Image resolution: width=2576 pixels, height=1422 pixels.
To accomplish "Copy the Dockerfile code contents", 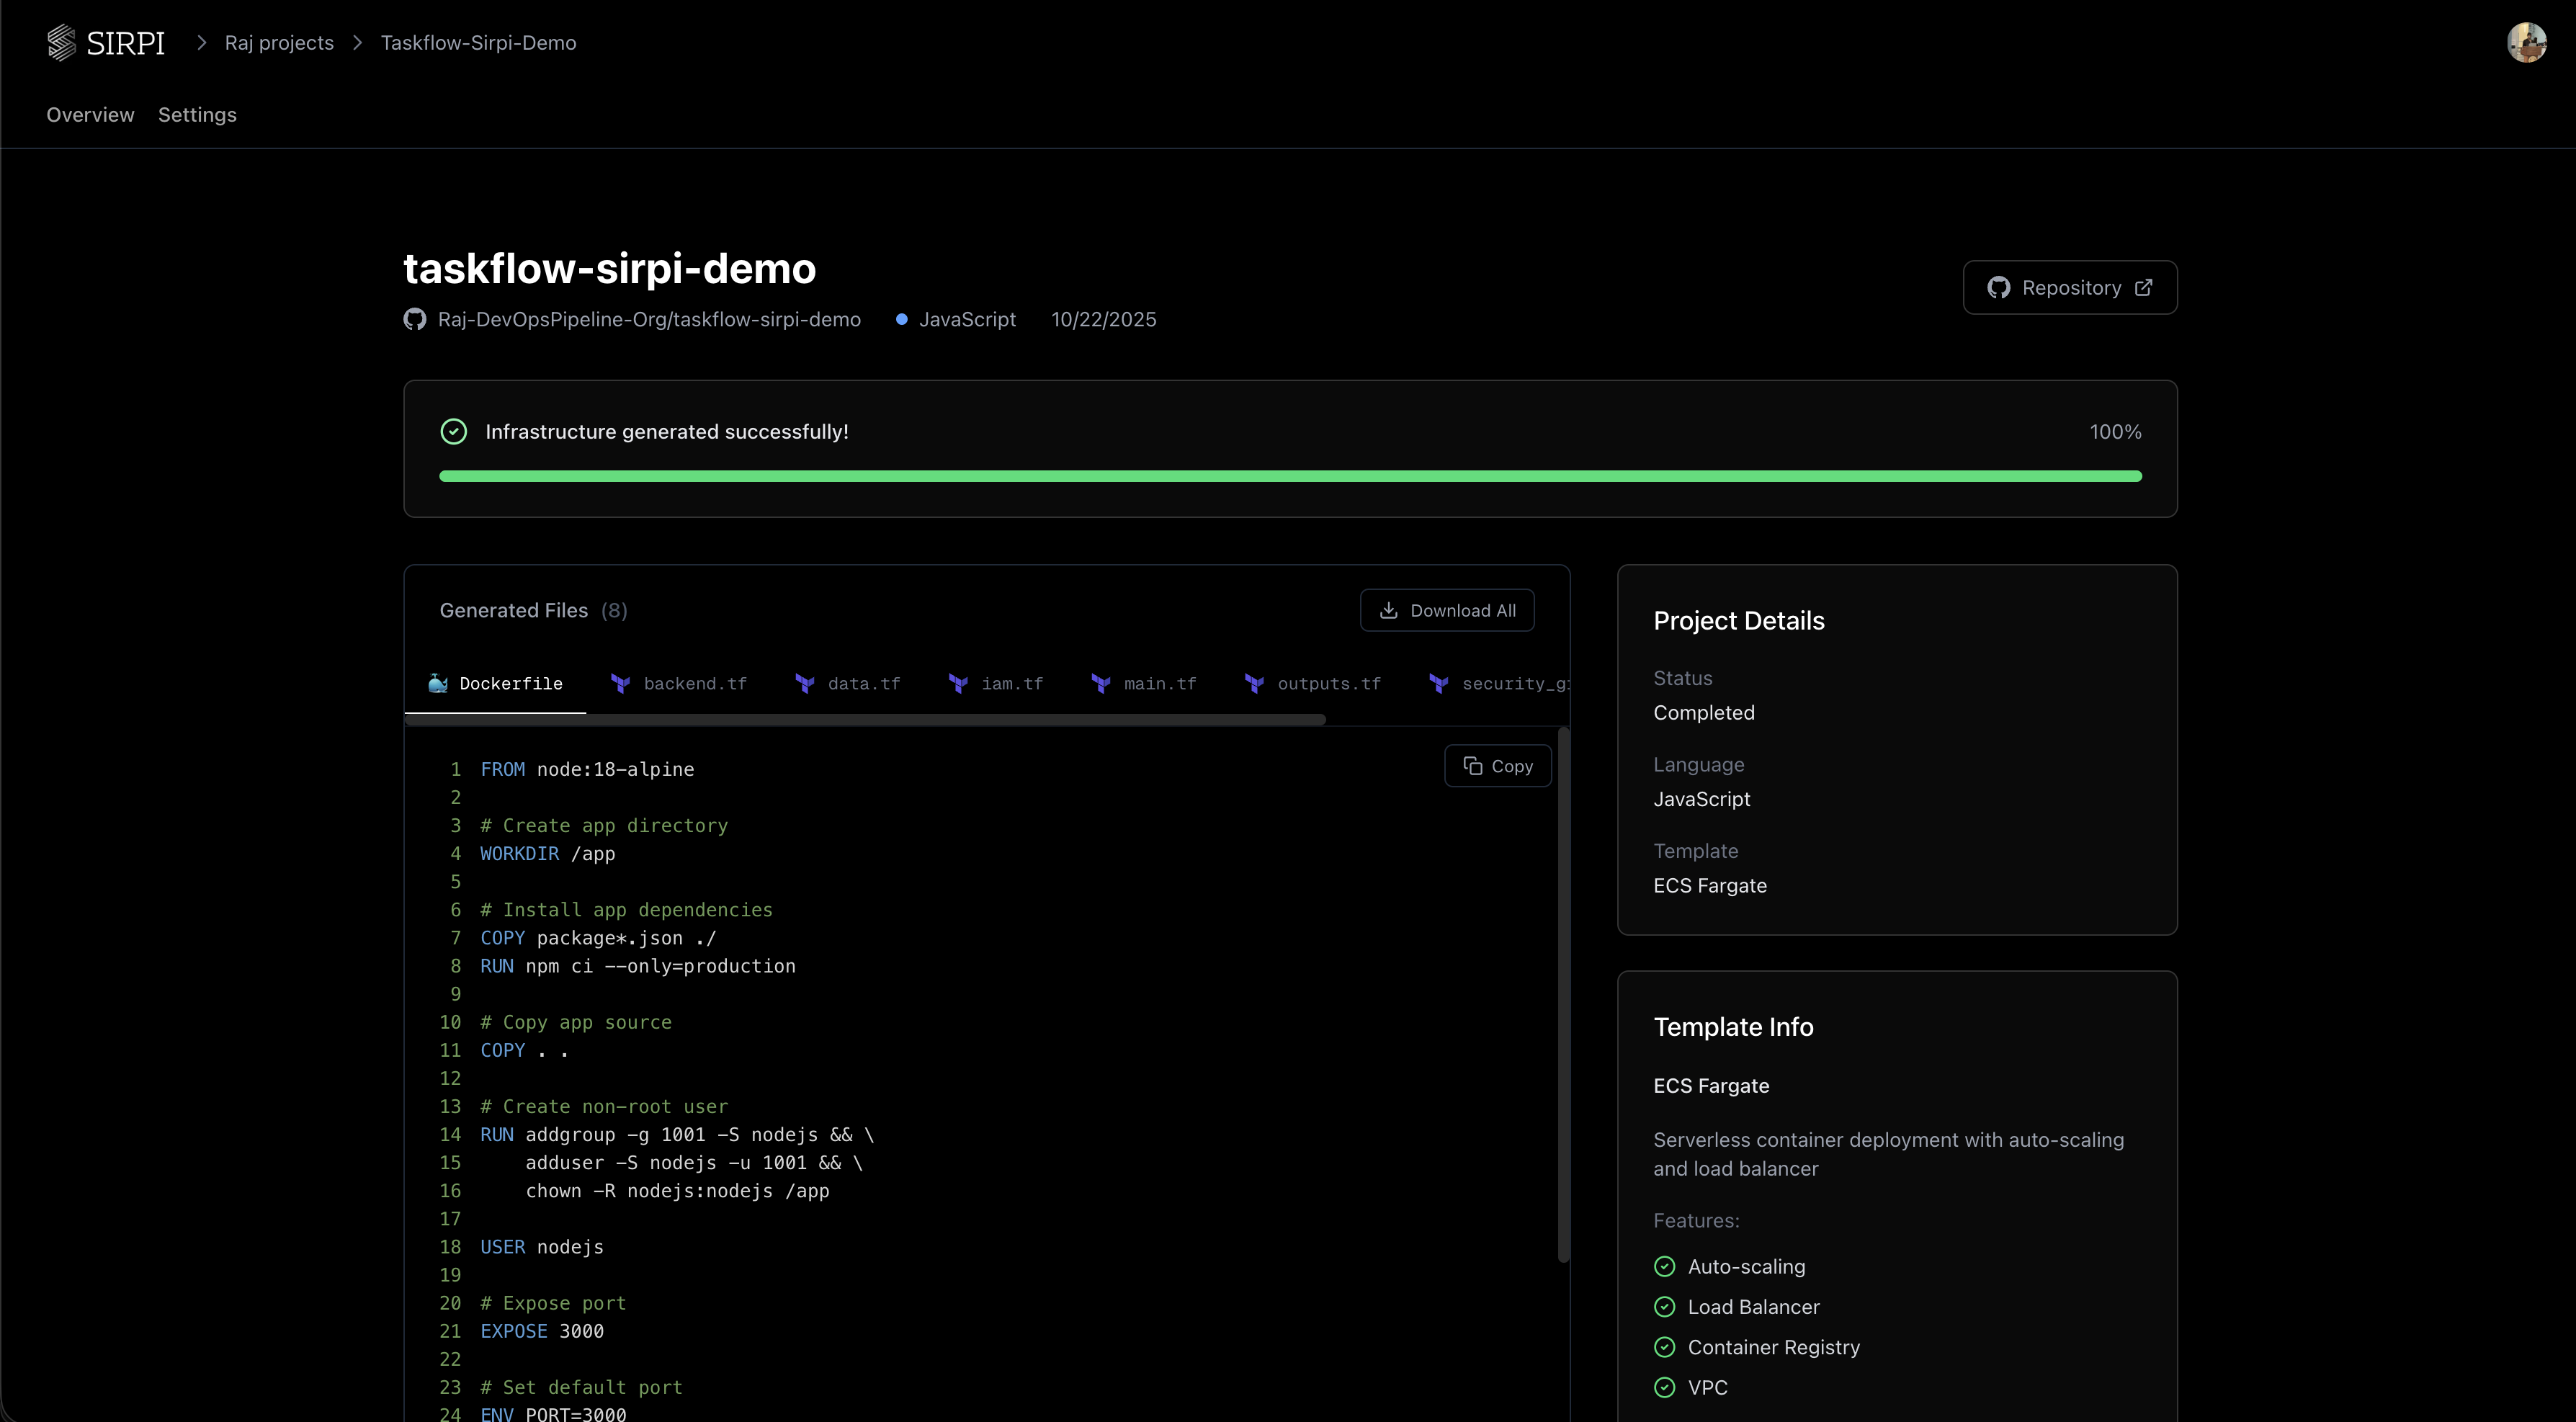I will pyautogui.click(x=1497, y=766).
